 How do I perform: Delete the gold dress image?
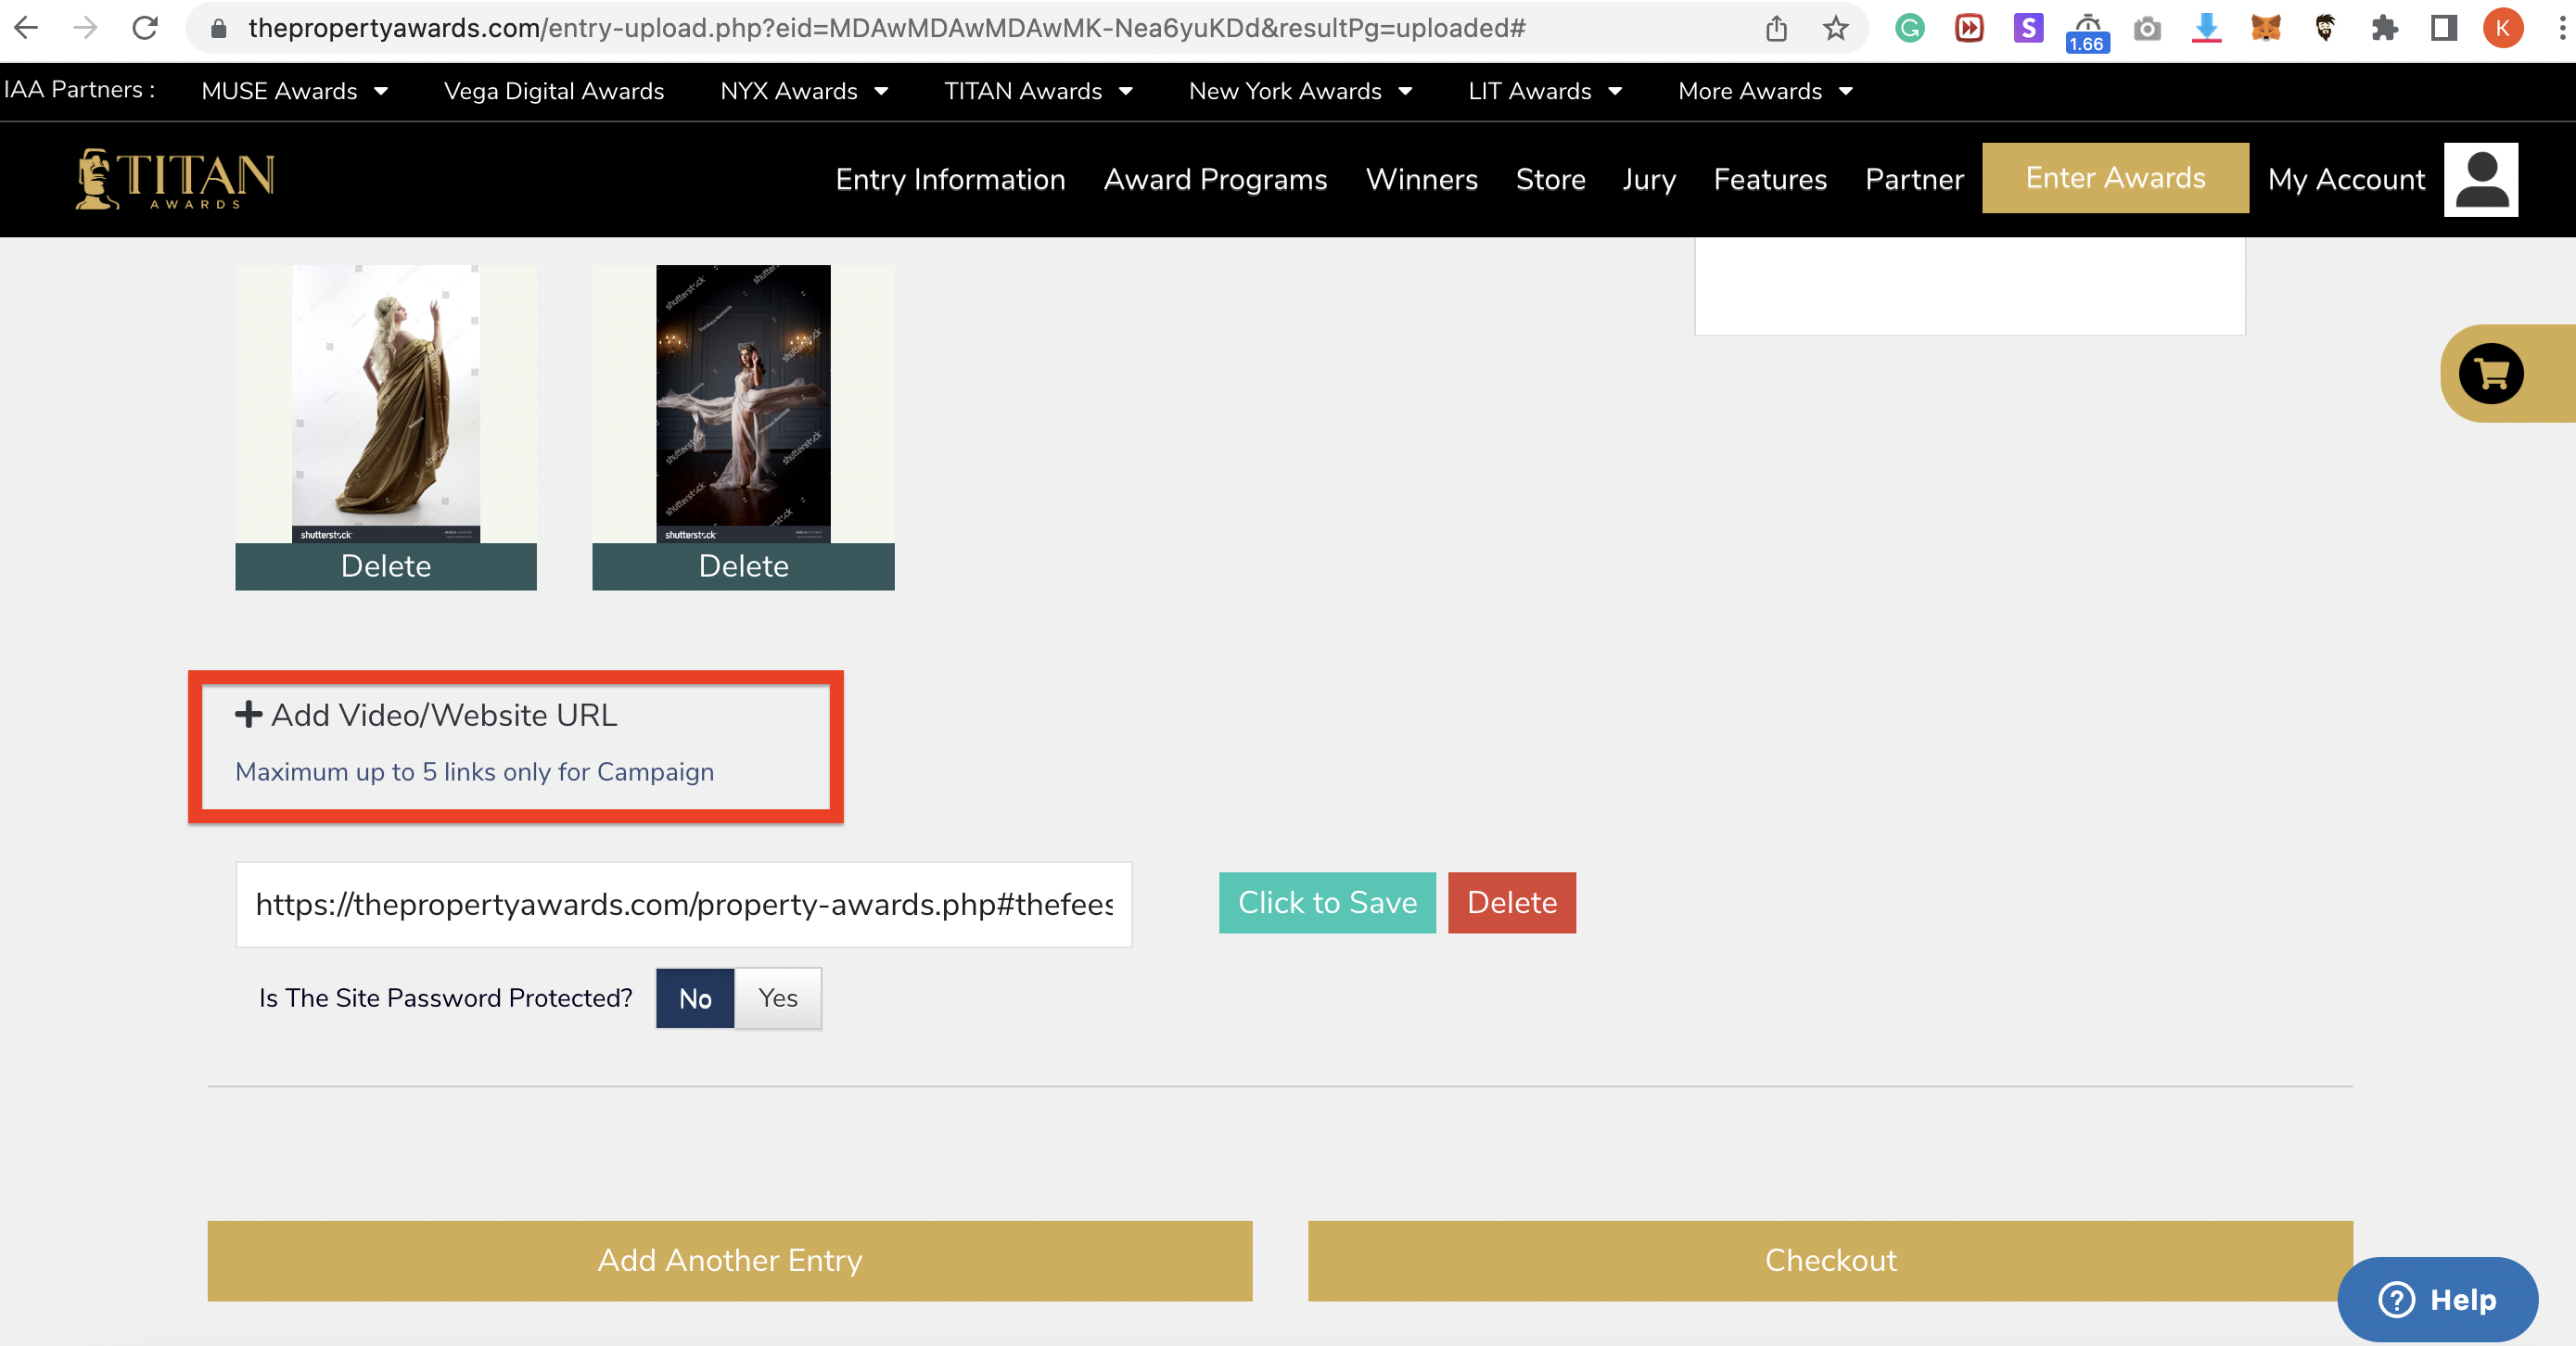[x=386, y=566]
